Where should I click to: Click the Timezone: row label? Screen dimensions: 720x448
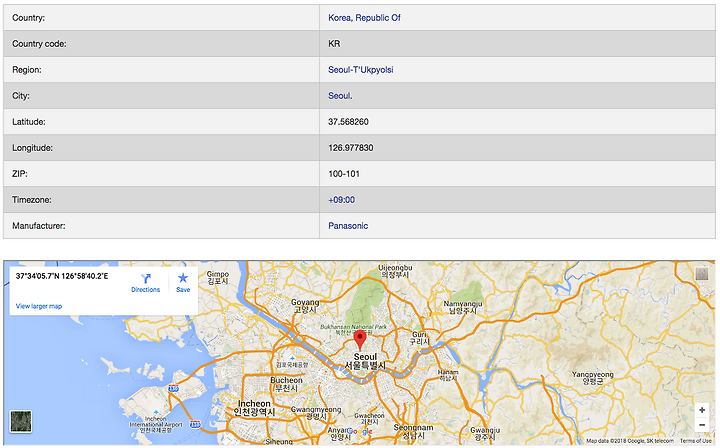pyautogui.click(x=33, y=200)
